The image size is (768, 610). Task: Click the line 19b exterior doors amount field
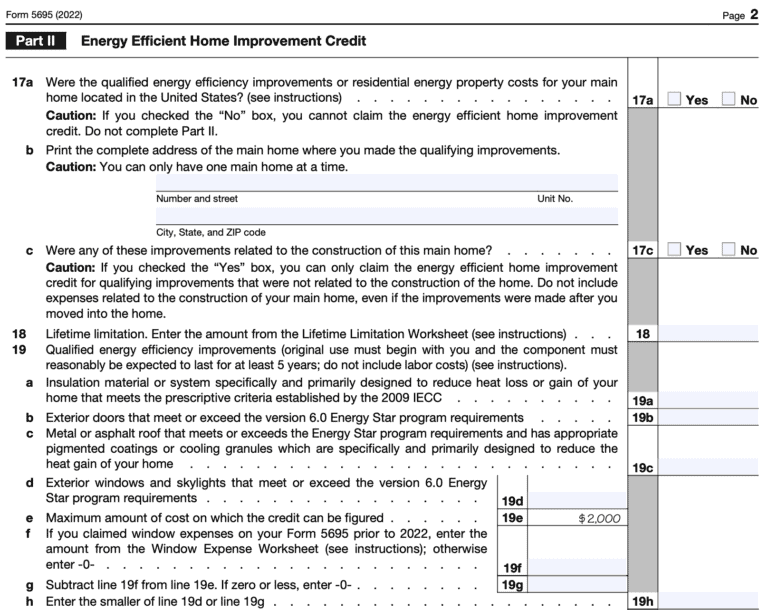(709, 416)
